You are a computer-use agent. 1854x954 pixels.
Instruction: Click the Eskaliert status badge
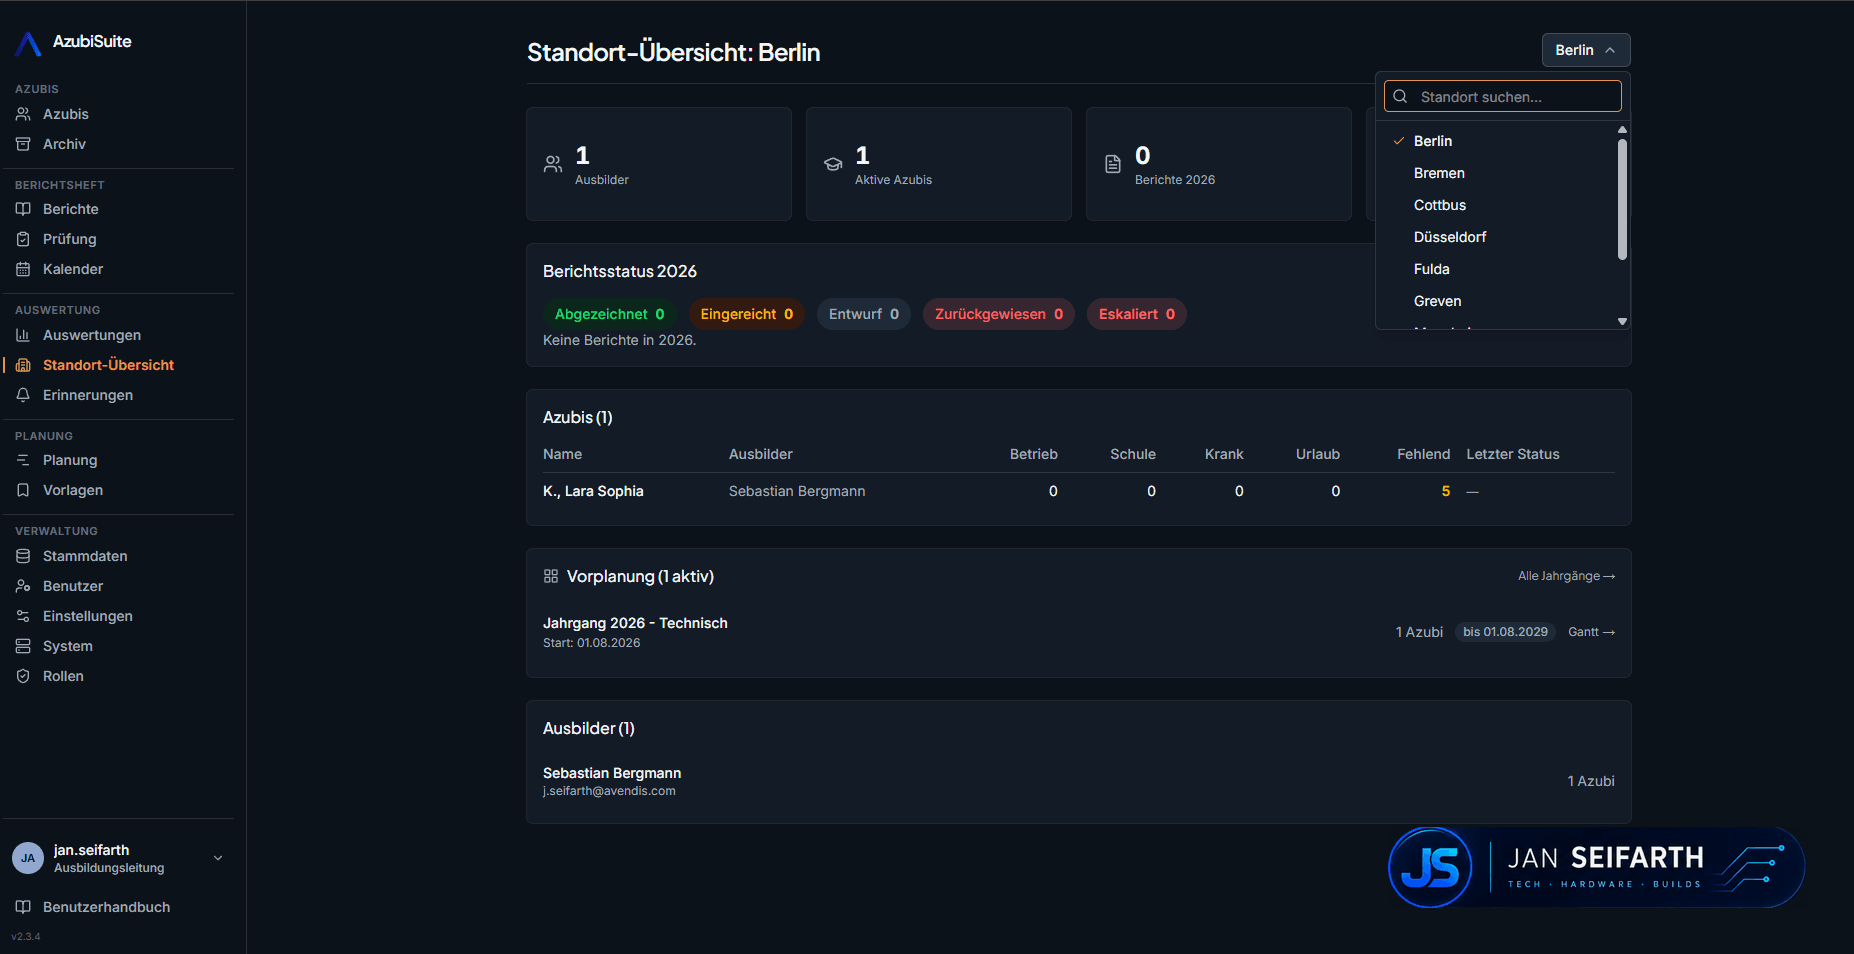click(x=1137, y=314)
